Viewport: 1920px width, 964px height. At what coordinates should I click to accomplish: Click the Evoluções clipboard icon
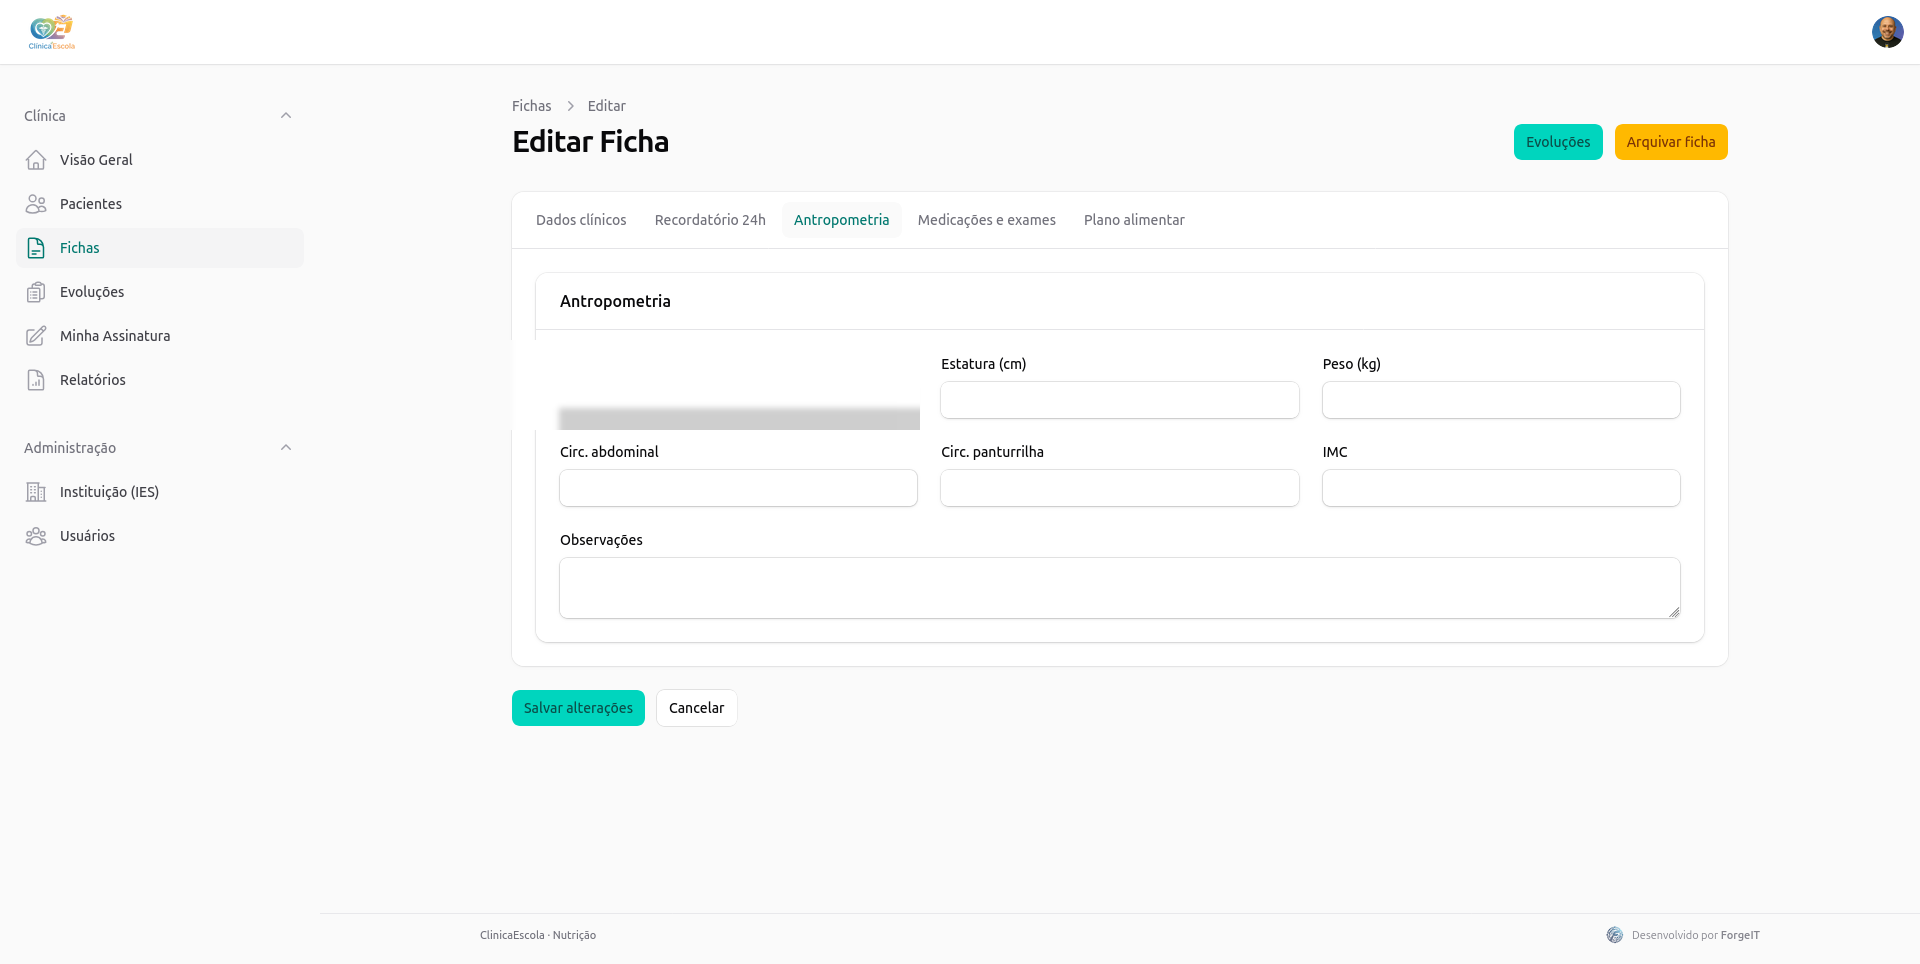[36, 292]
